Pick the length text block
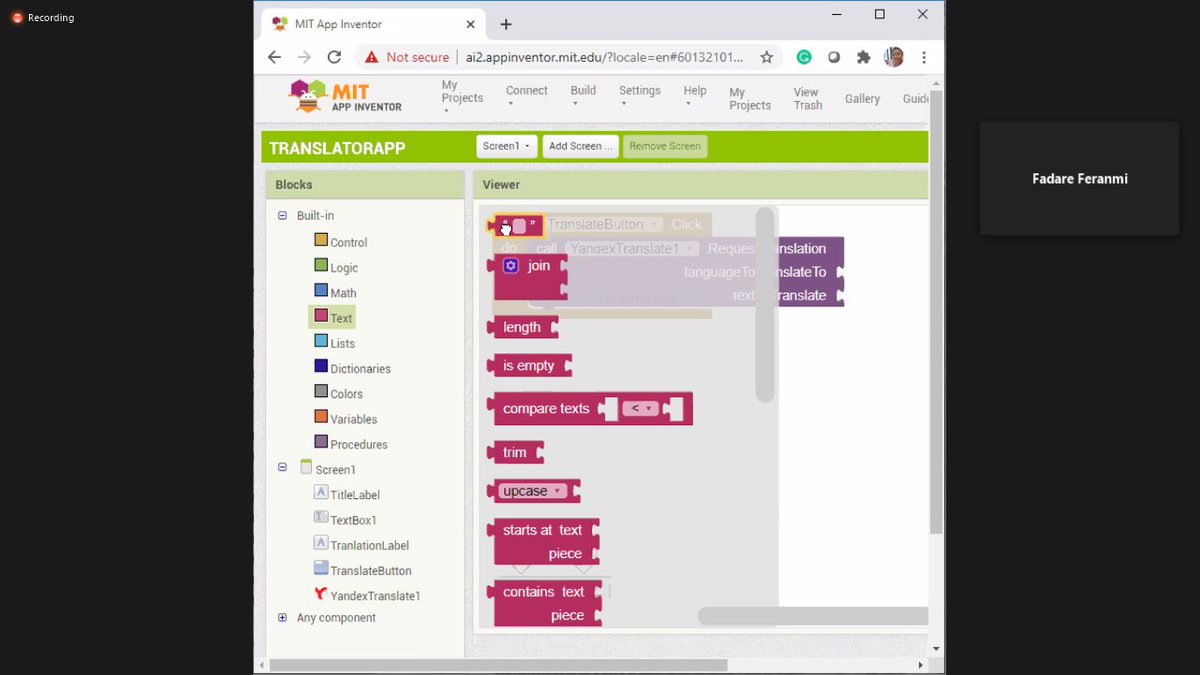The width and height of the screenshot is (1200, 675). click(x=521, y=327)
